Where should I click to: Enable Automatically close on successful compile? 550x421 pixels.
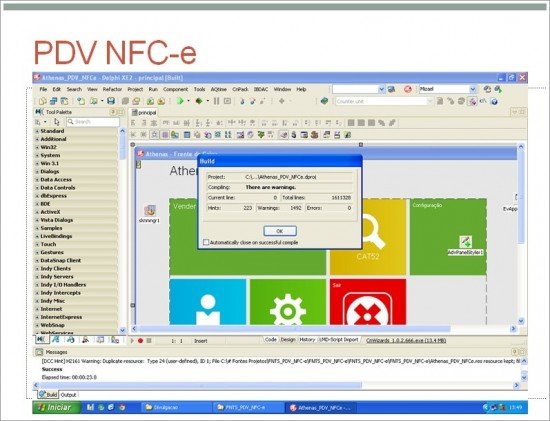point(206,242)
